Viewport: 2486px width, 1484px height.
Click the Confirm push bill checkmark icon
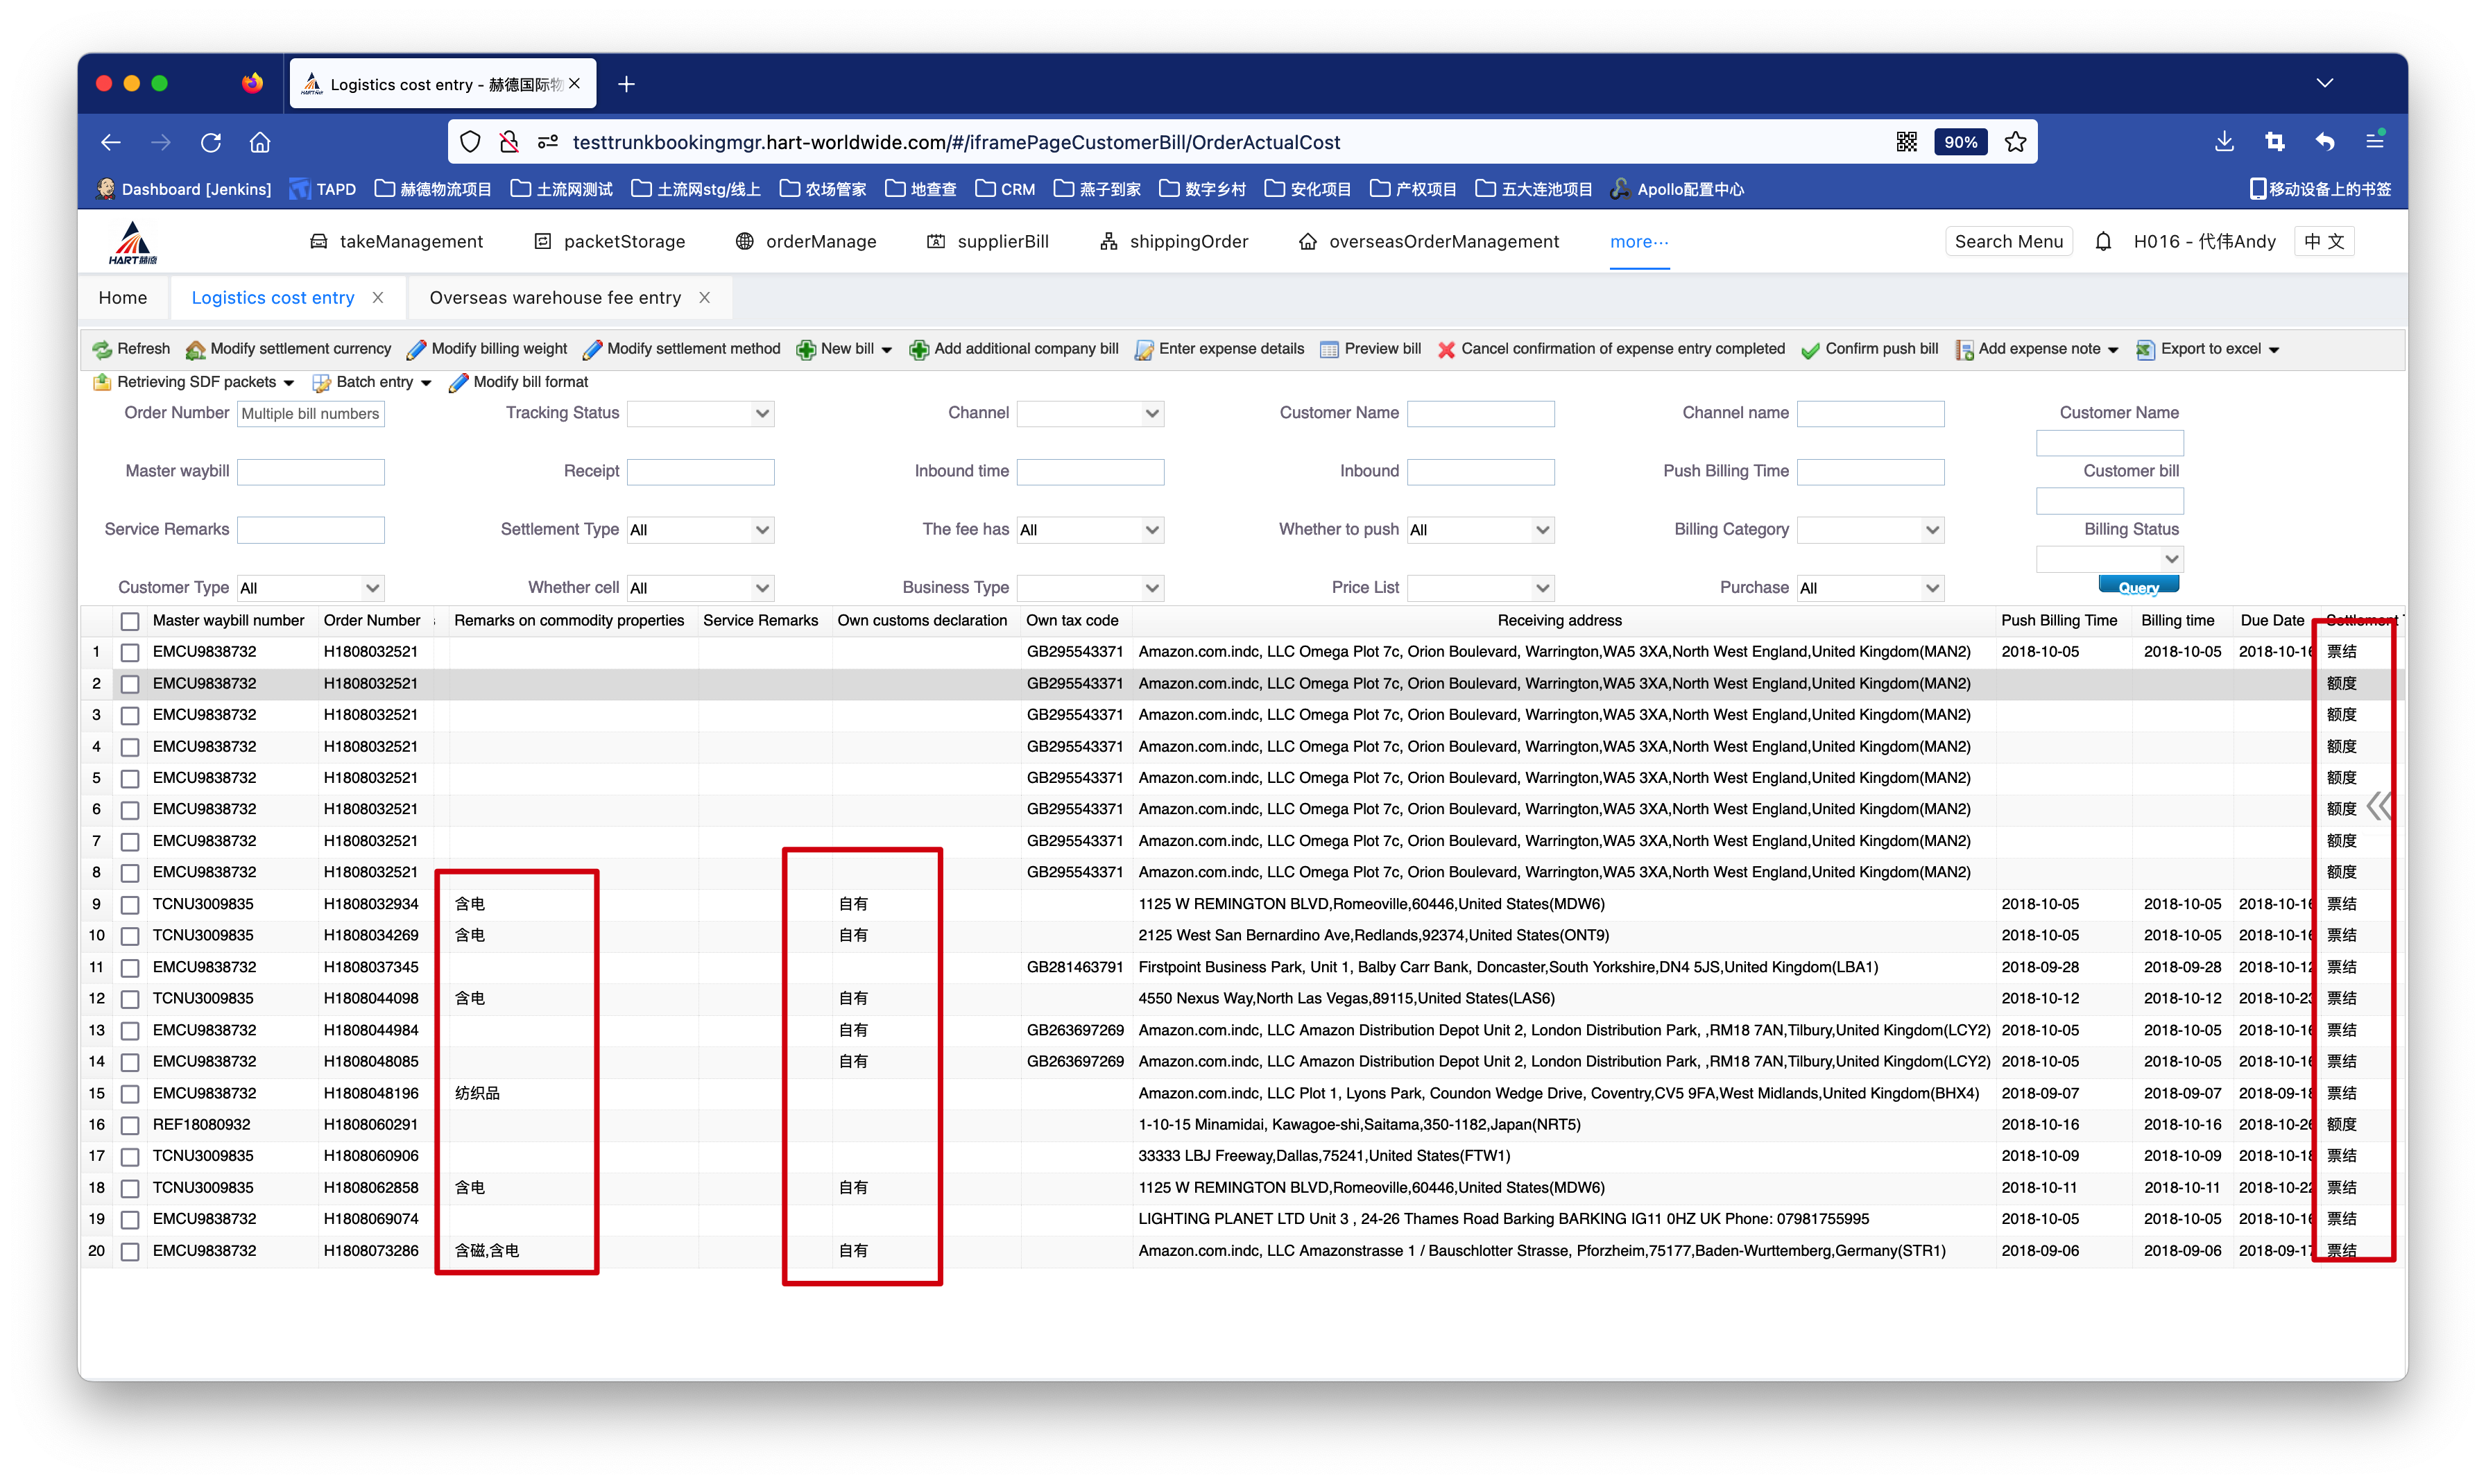[x=1810, y=349]
